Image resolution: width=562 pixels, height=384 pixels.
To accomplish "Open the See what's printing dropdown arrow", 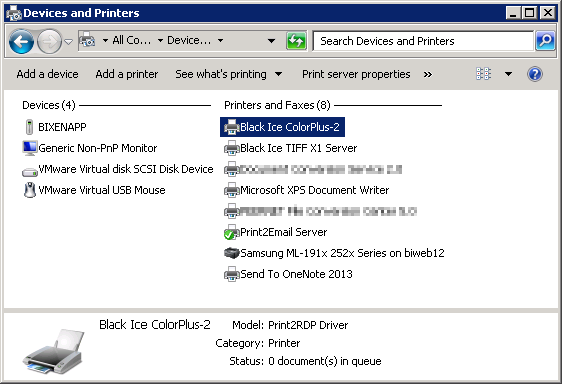I will [x=278, y=74].
